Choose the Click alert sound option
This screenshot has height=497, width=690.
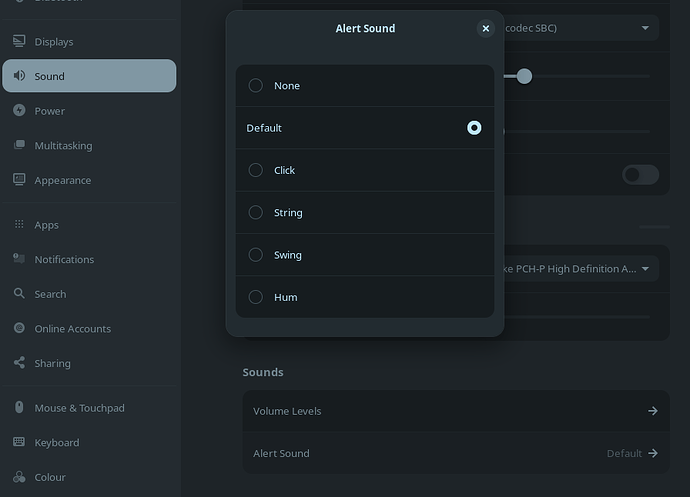[x=365, y=170]
